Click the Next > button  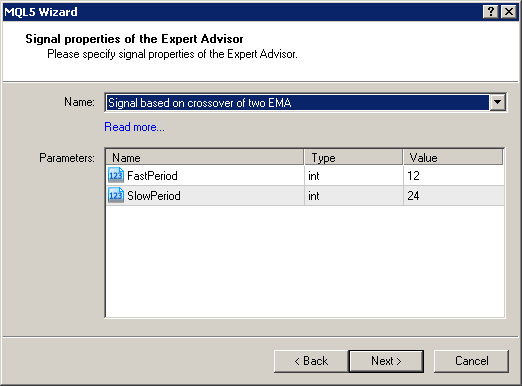click(x=386, y=361)
